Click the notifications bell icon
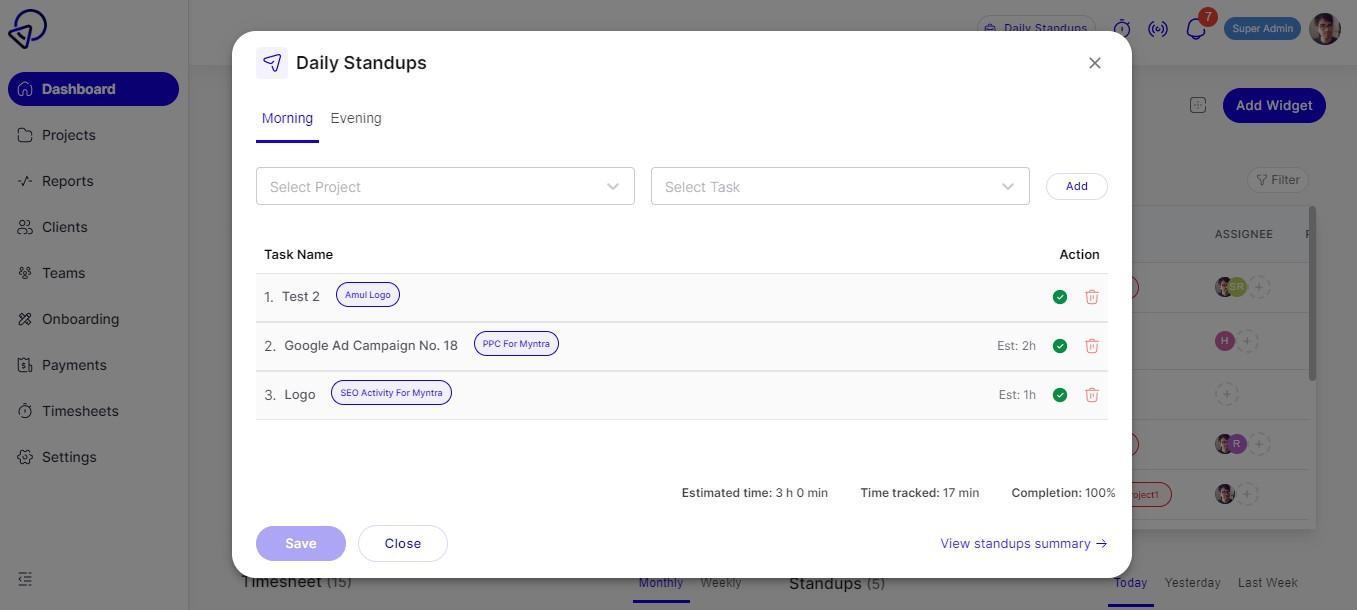 click(1195, 29)
